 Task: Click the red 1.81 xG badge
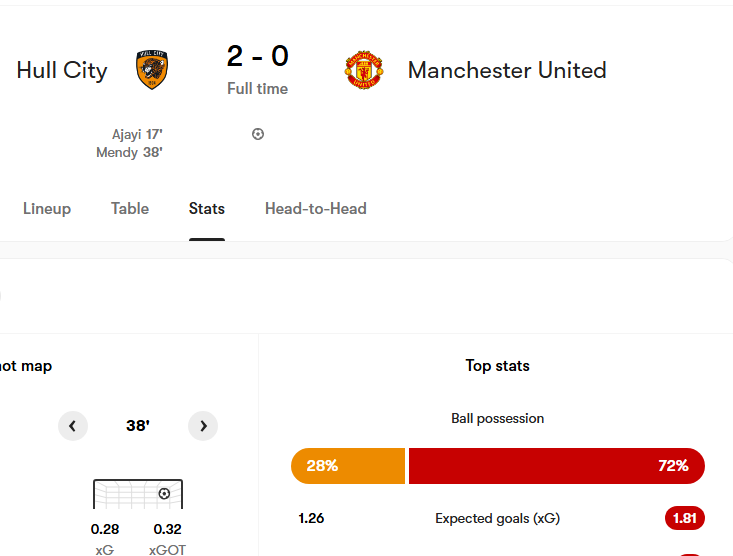coord(685,518)
